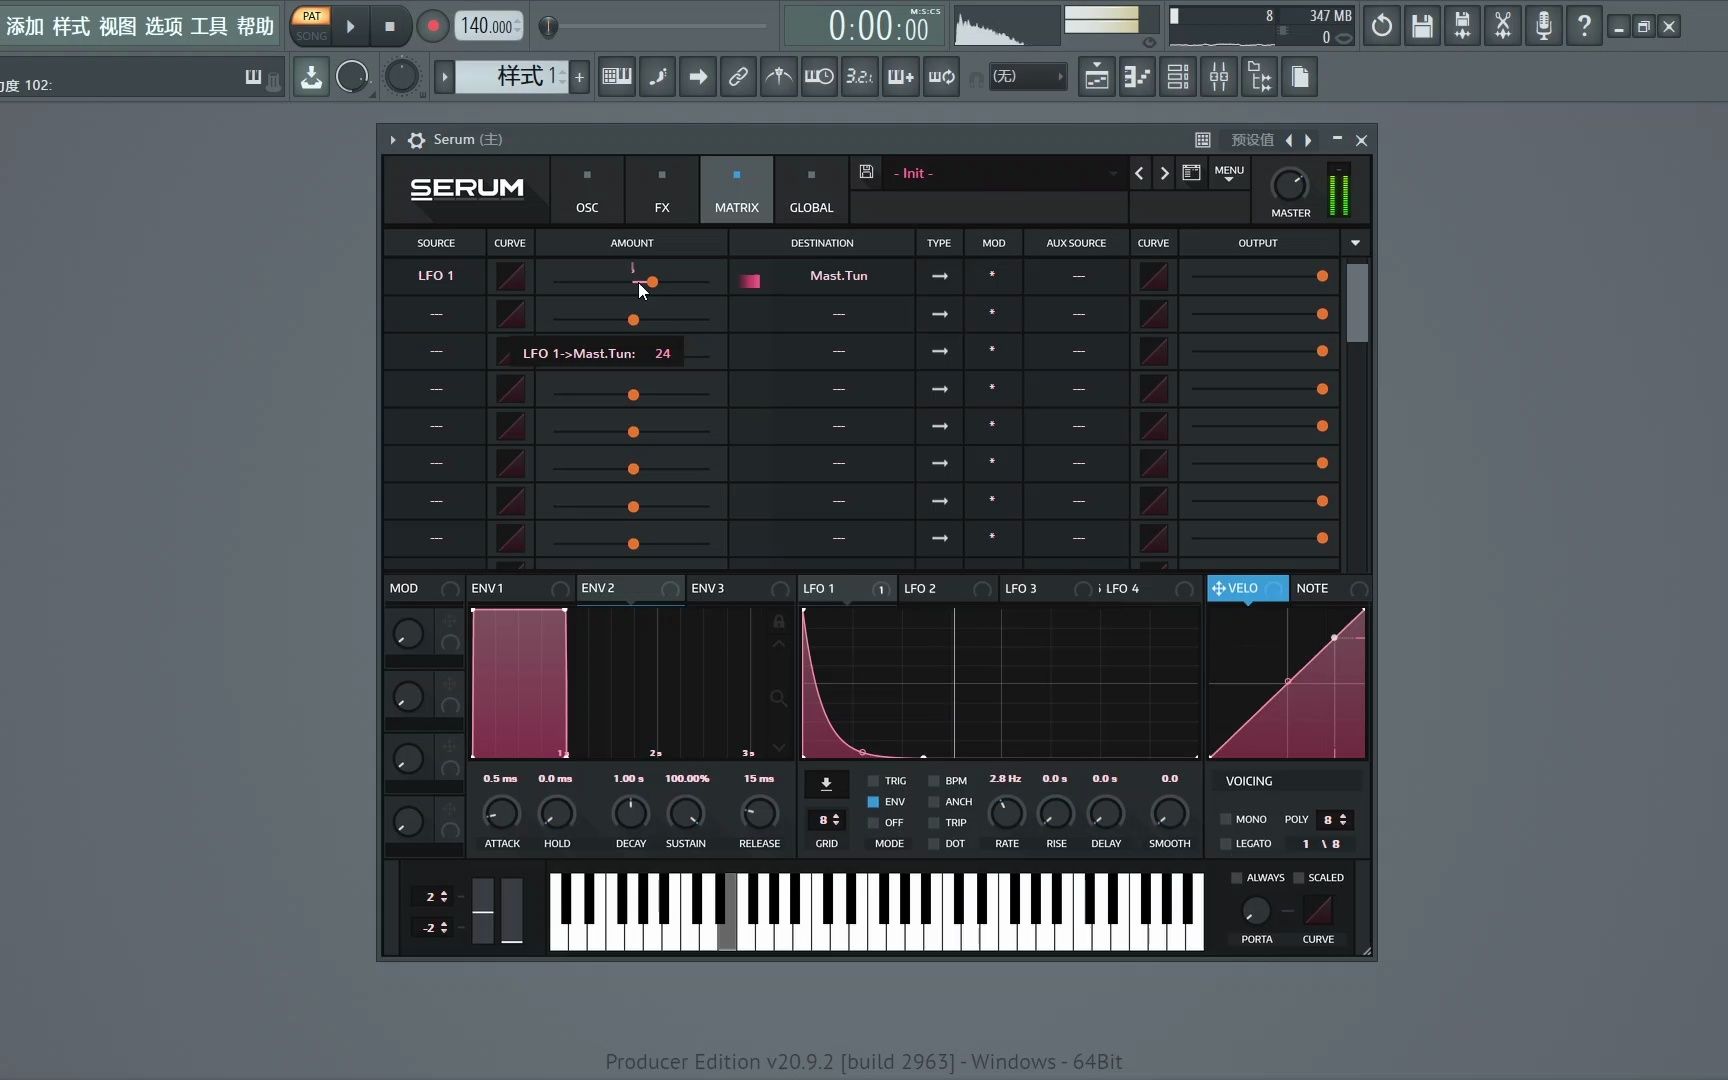Select the LFO 2 tab

(x=947, y=589)
